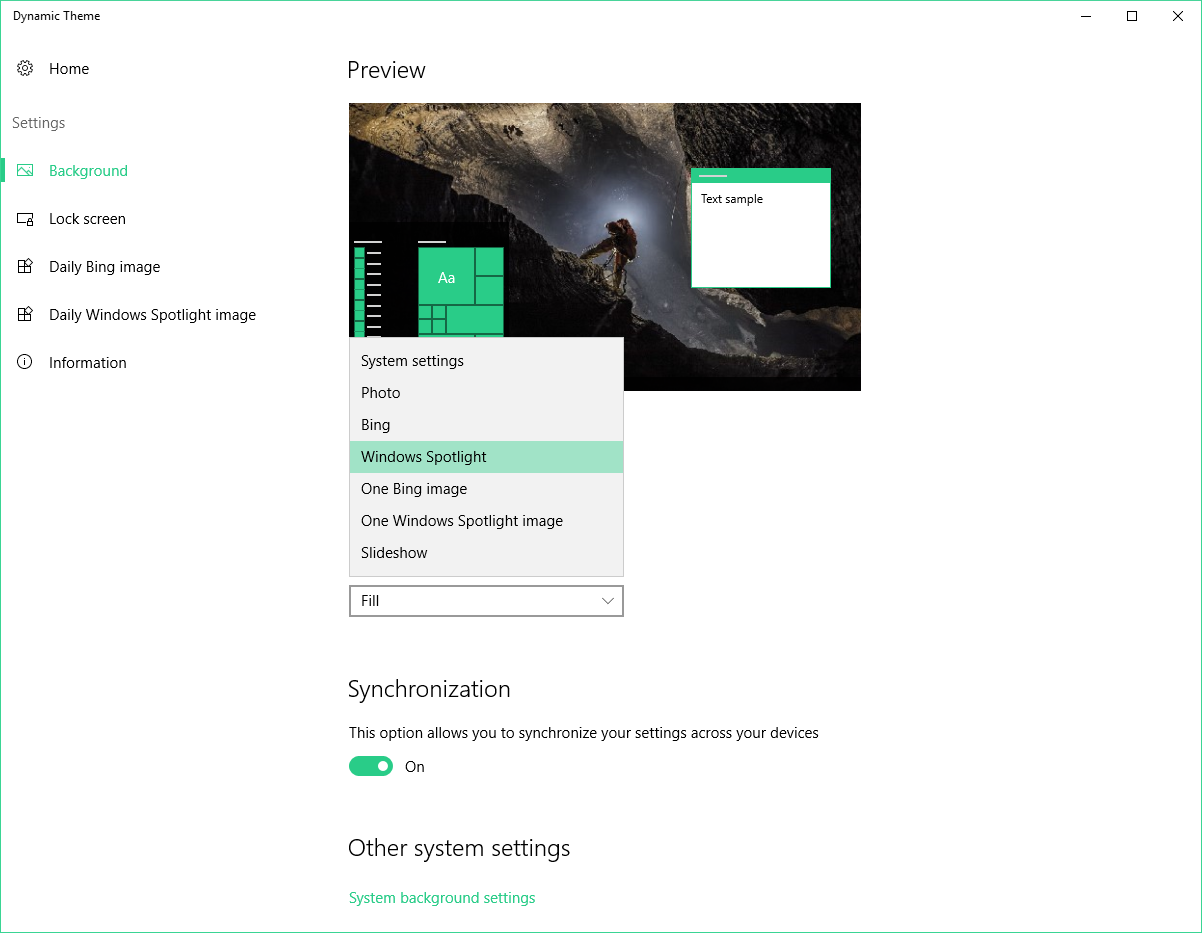
Task: Select One Windows Spotlight image option
Action: [462, 521]
